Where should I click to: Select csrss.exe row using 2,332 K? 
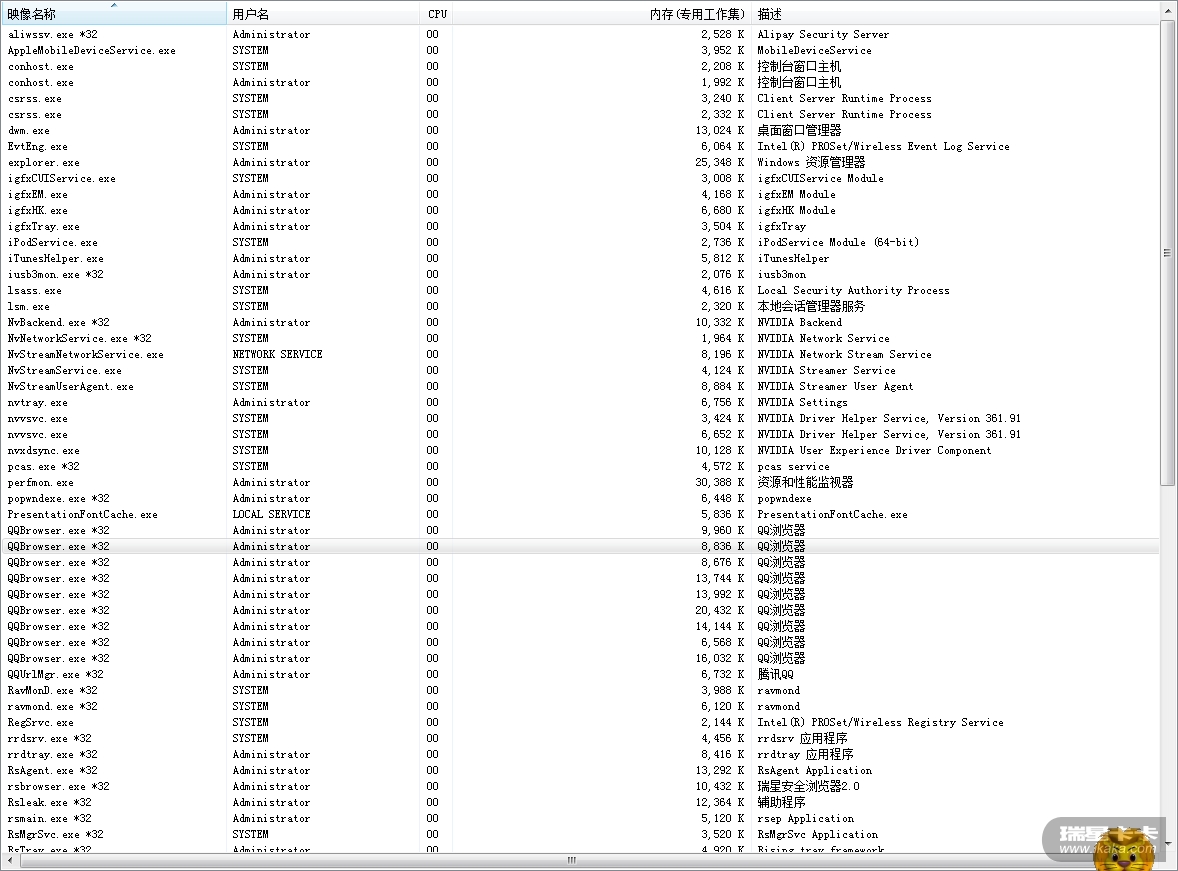click(580, 114)
